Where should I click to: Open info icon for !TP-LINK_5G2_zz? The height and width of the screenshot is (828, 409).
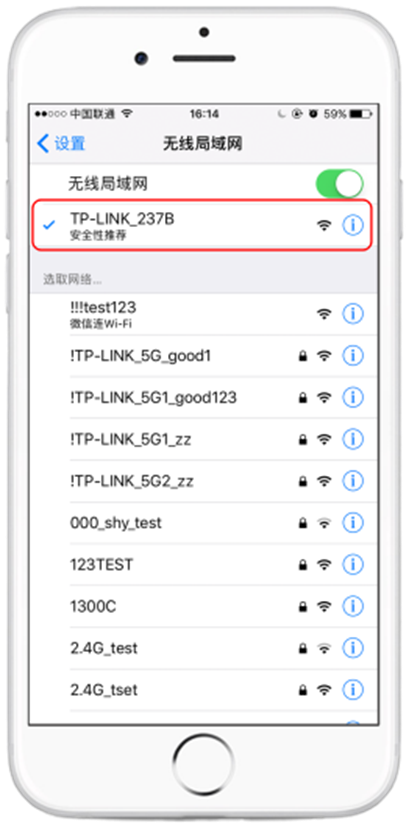[x=353, y=481]
